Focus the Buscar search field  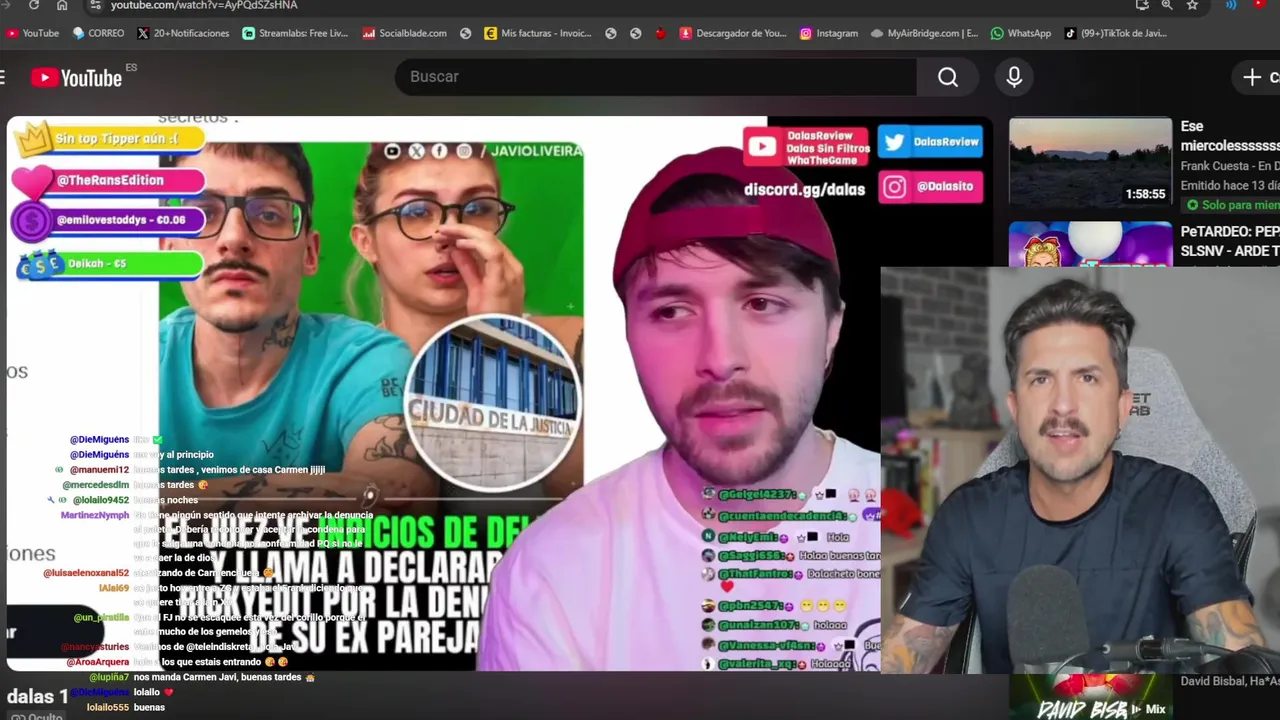tap(656, 77)
